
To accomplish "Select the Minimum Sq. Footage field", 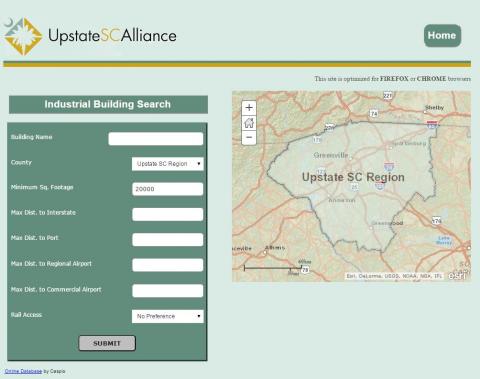I will 168,189.
